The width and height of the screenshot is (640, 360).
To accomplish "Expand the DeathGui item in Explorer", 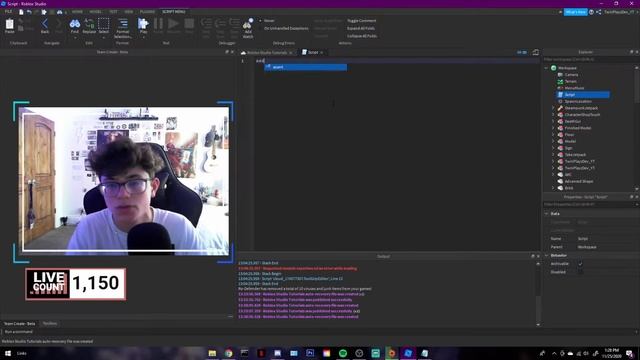I will 553,121.
